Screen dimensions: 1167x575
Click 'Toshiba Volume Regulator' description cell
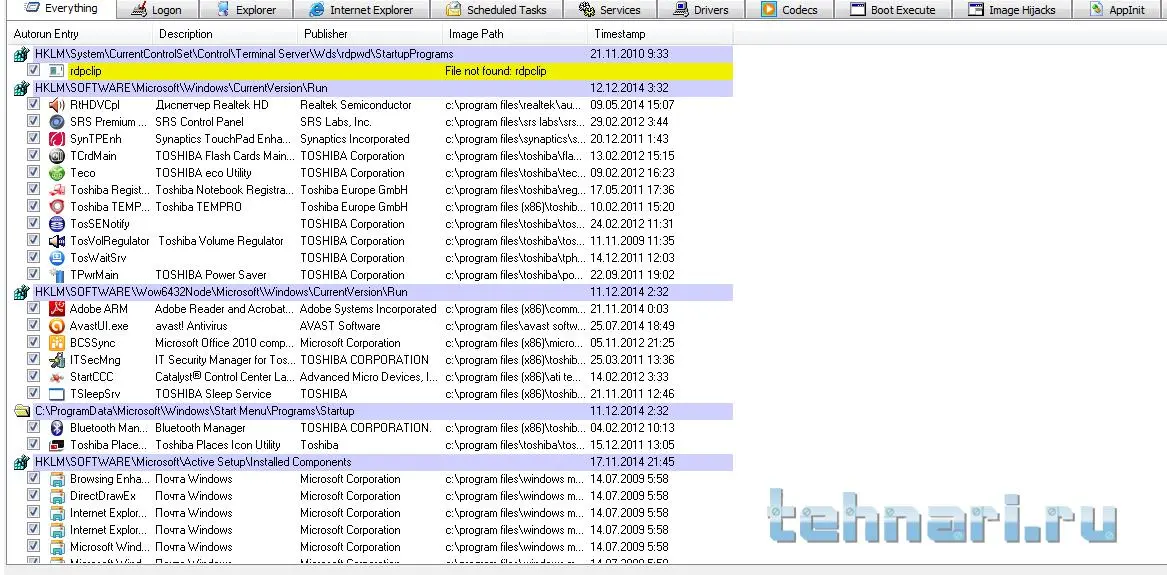(x=221, y=241)
